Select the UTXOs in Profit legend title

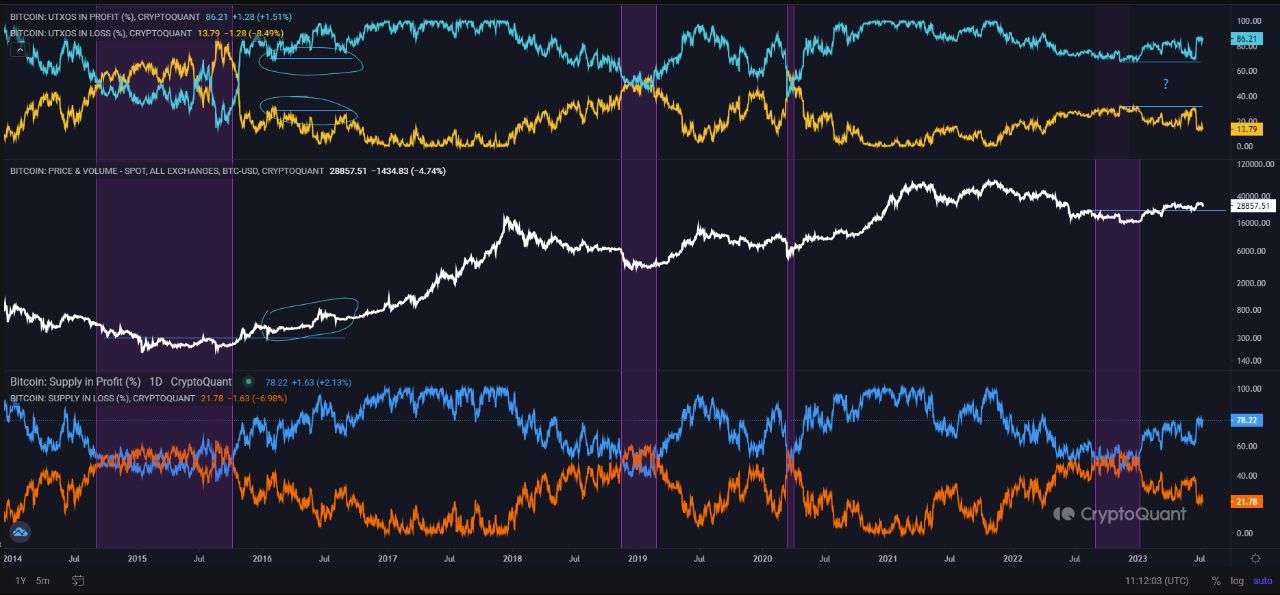(104, 19)
